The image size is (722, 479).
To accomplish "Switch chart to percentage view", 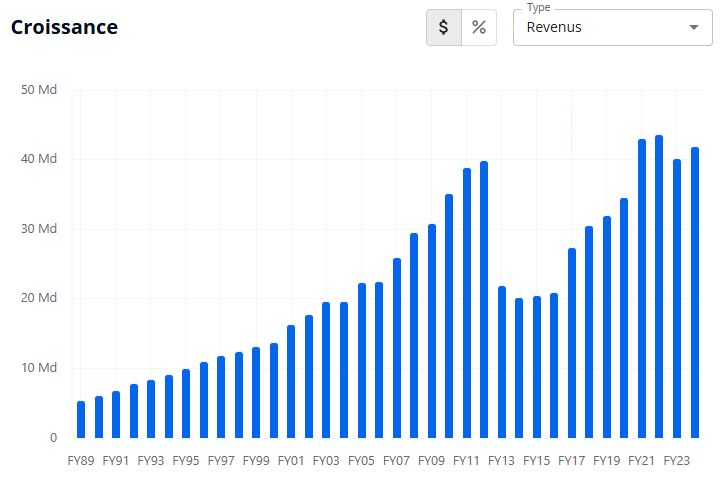I will 479,28.
